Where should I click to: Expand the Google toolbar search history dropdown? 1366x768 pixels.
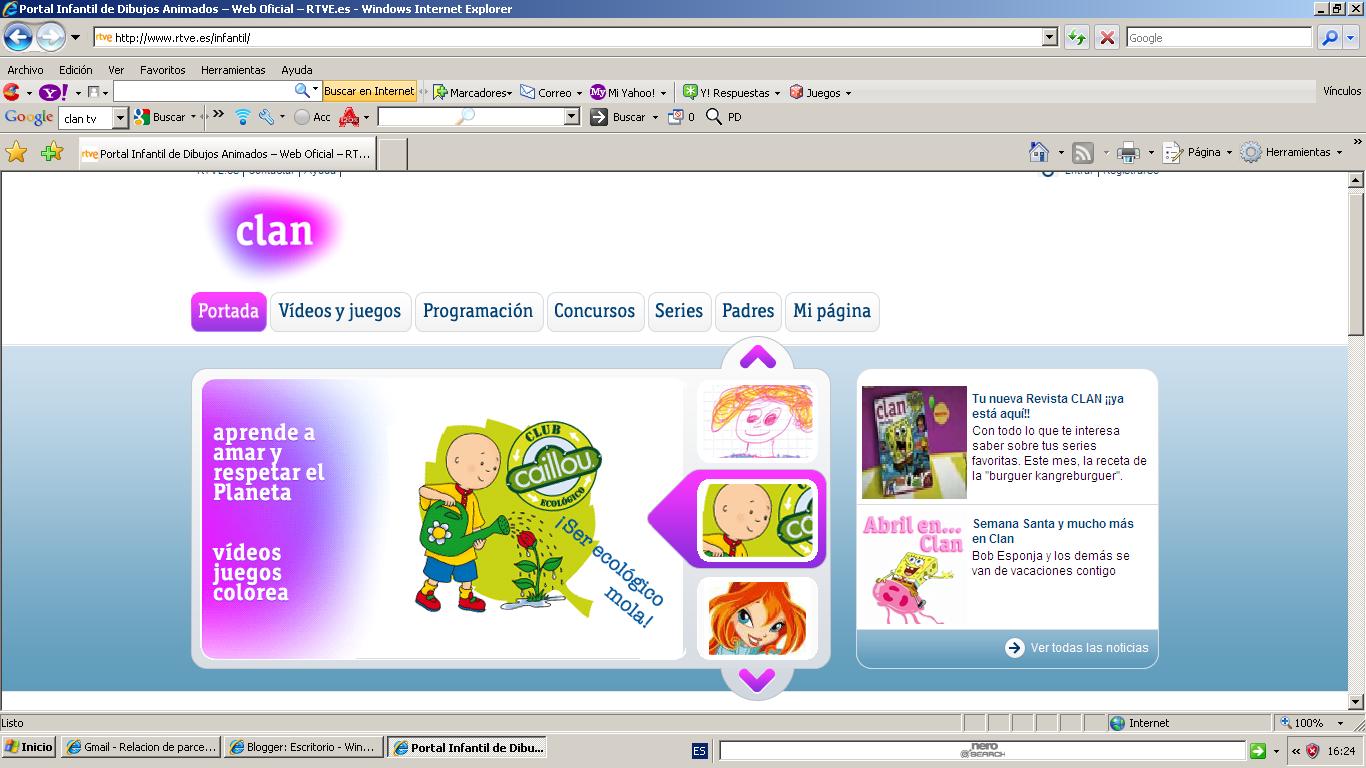point(120,118)
